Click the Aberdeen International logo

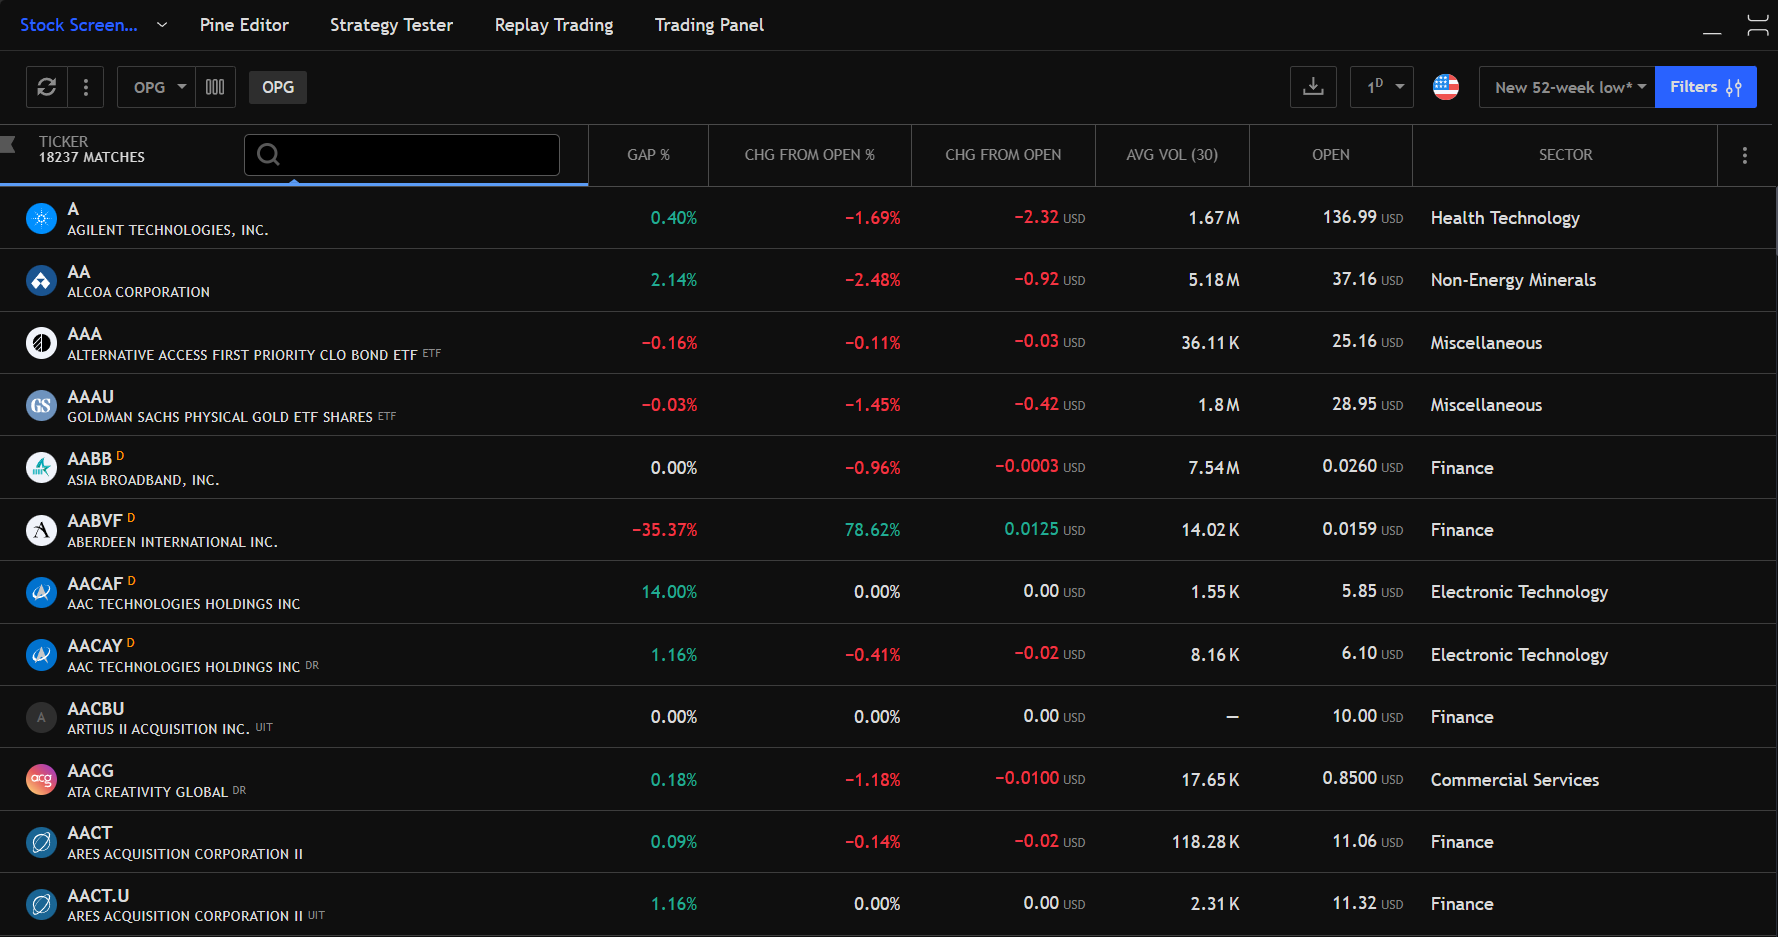coord(41,530)
